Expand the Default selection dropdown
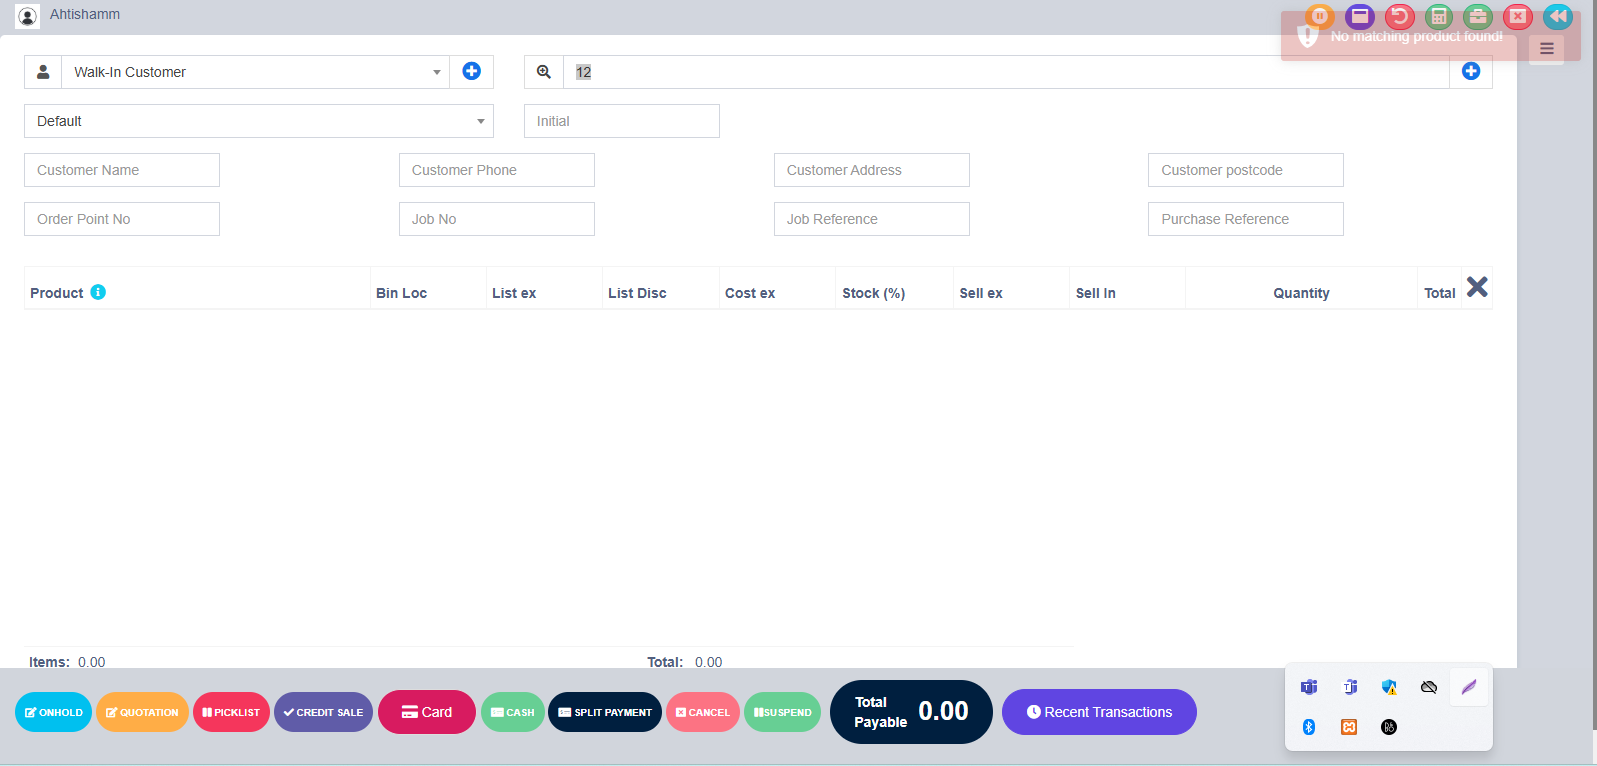1597x766 pixels. pyautogui.click(x=258, y=121)
